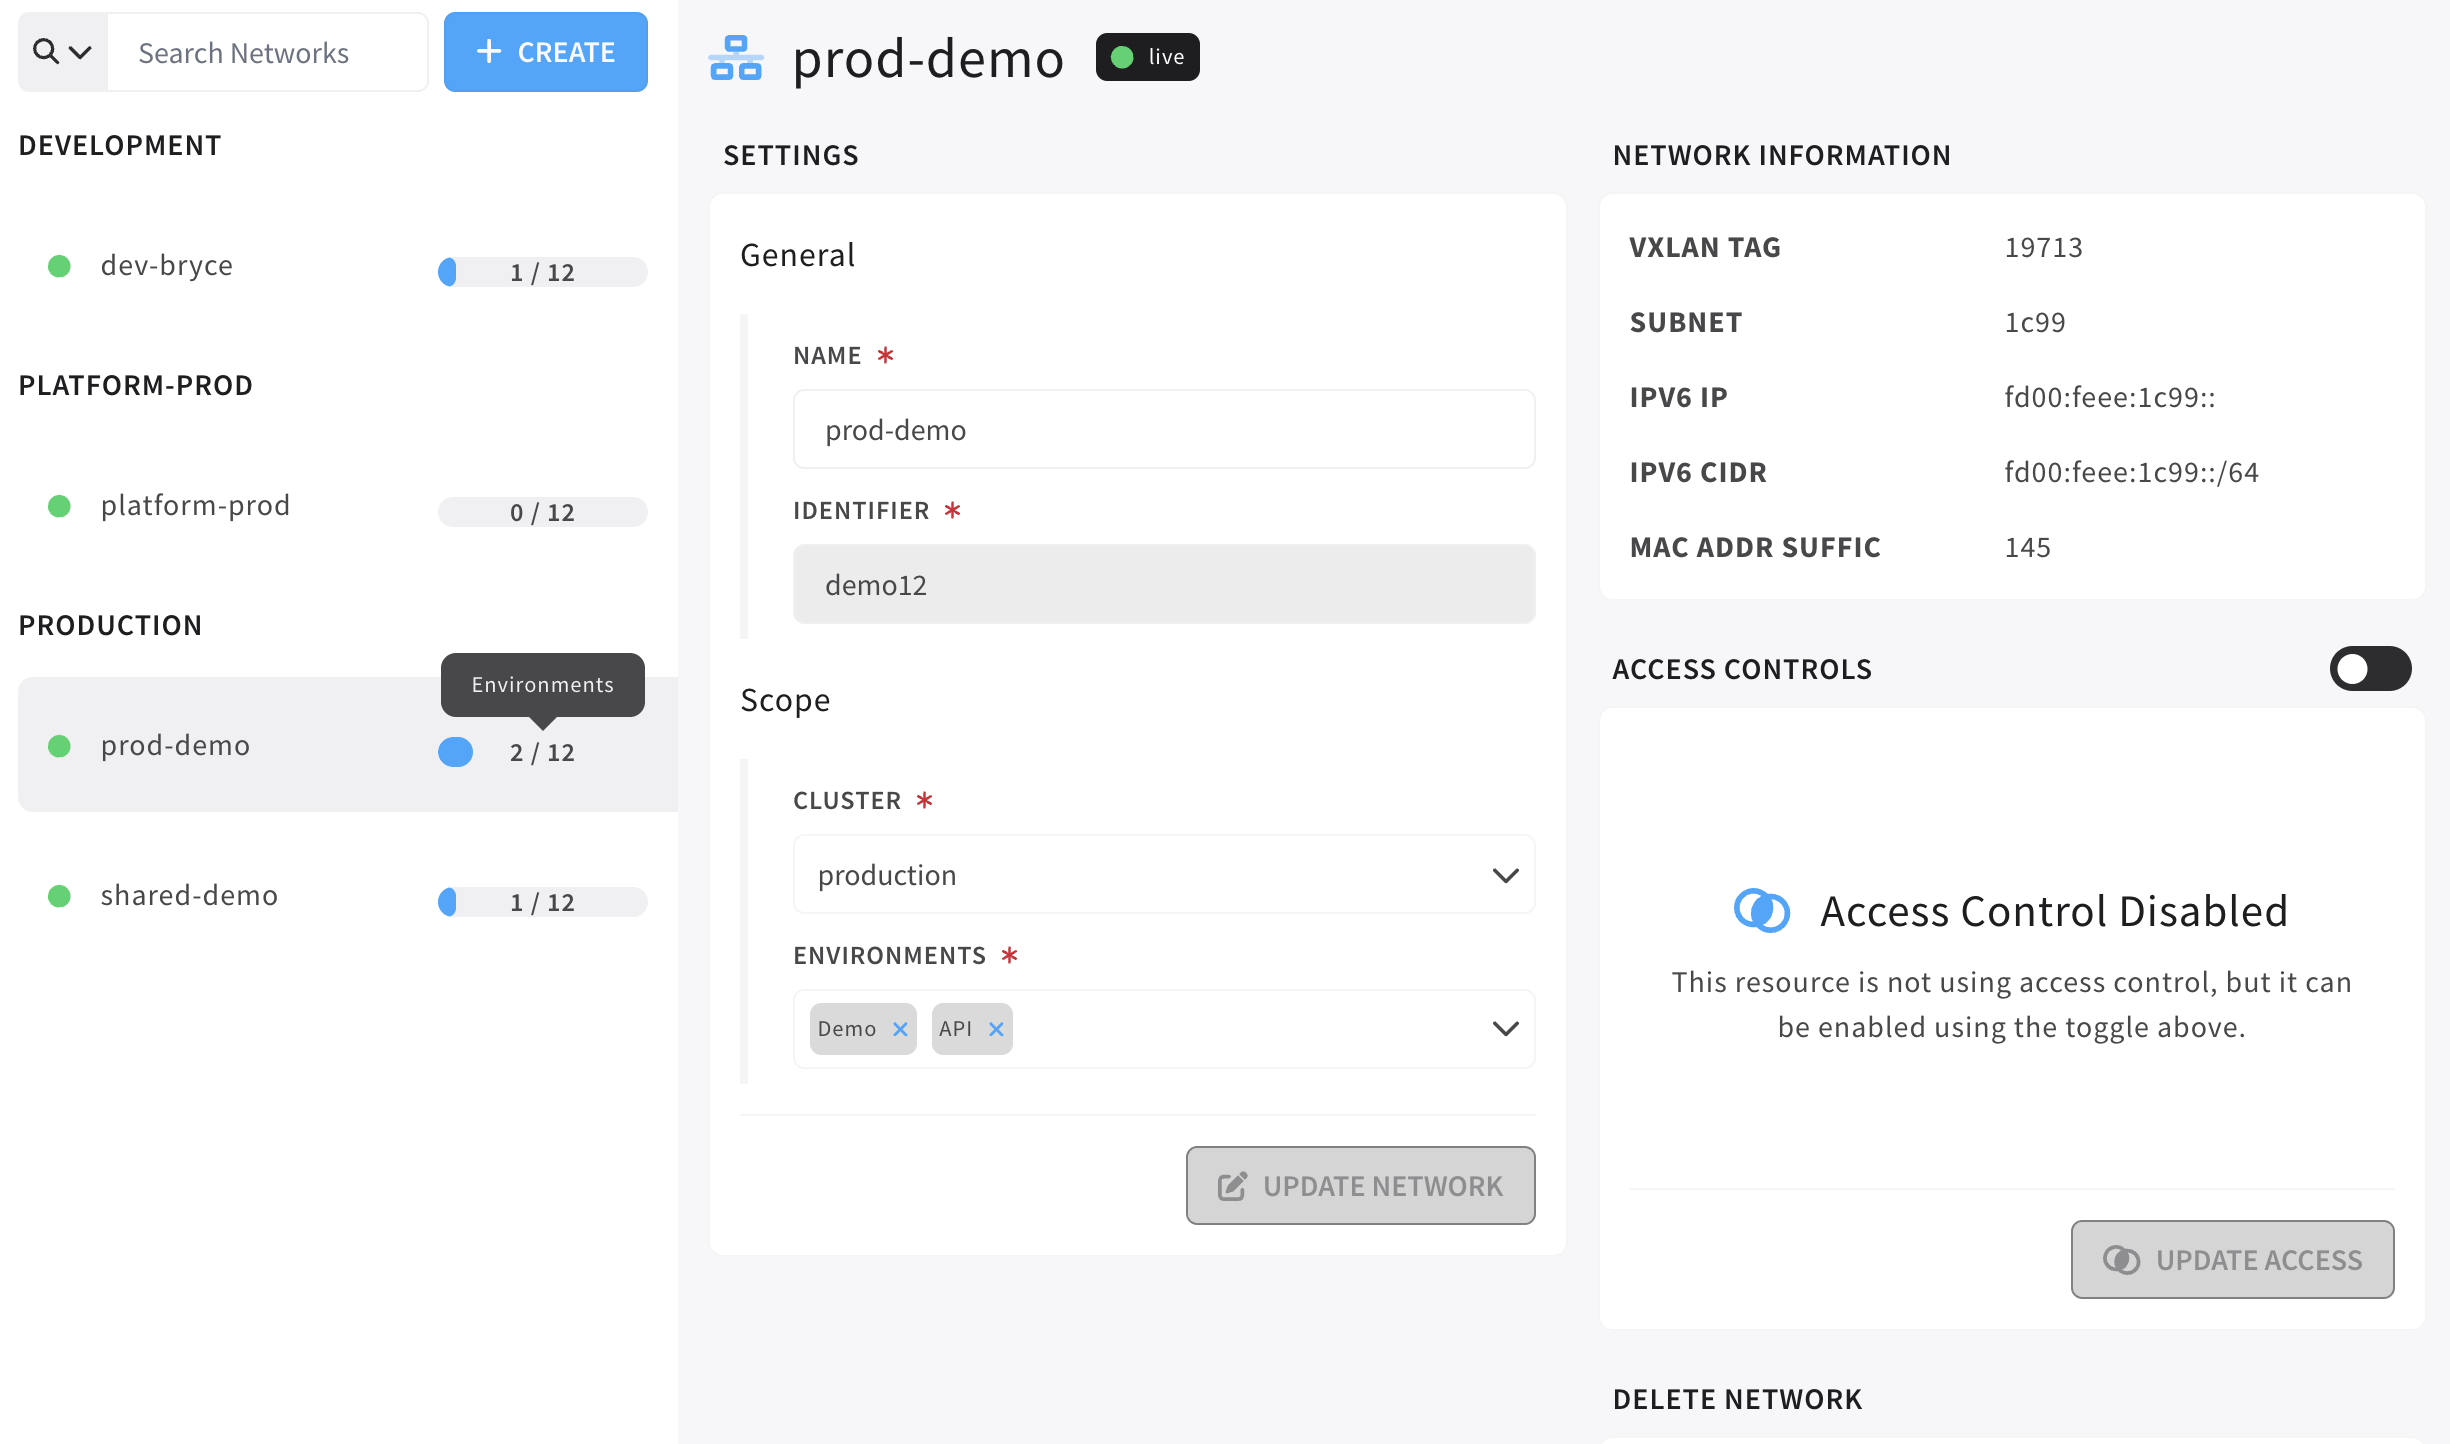Click prod-demo green status dot
The image size is (2450, 1444).
pos(60,746)
